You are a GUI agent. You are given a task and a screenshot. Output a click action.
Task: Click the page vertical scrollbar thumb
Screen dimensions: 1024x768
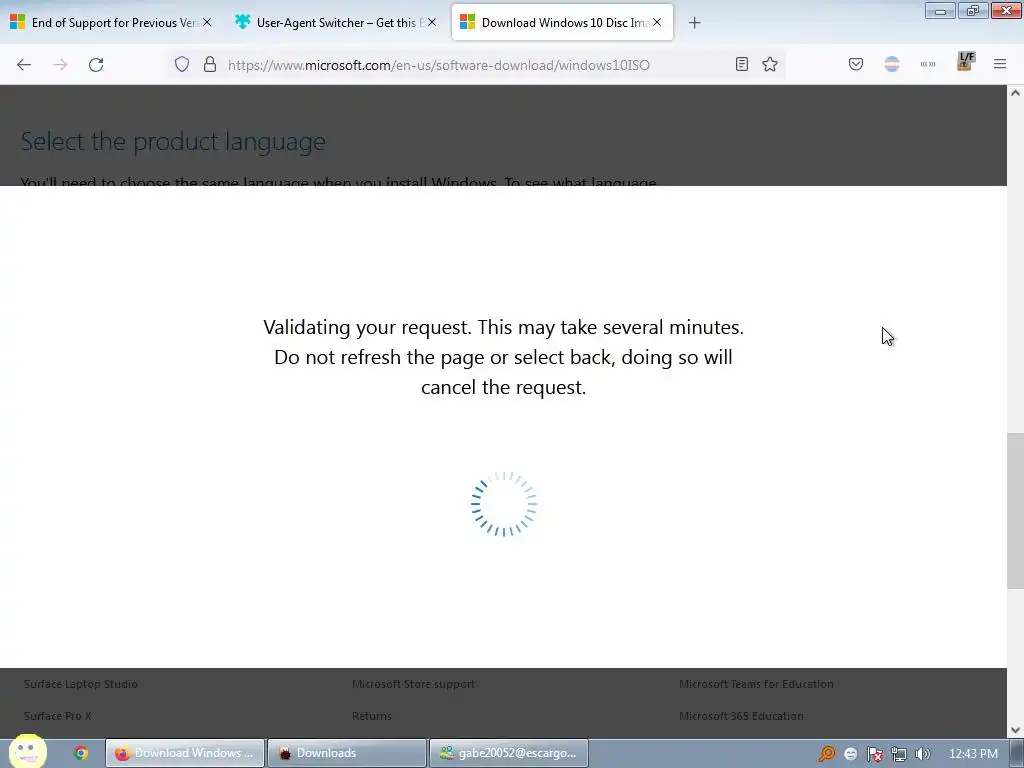pyautogui.click(x=1015, y=510)
